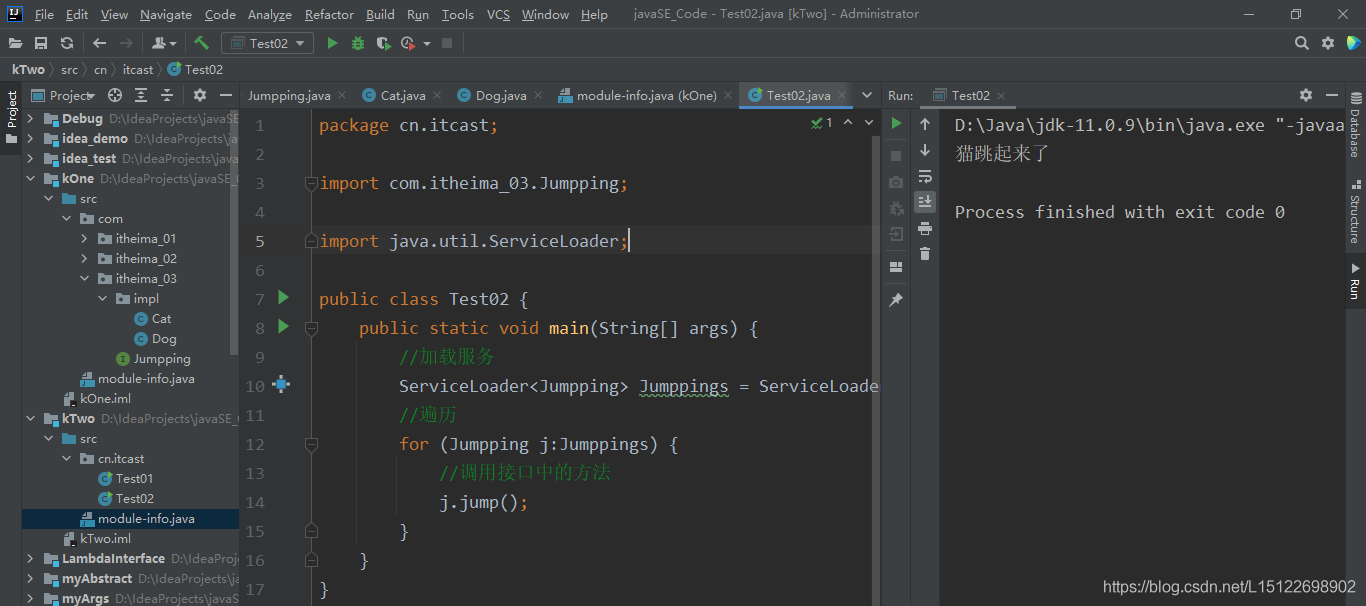
Task: Open the Refactor menu
Action: pyautogui.click(x=329, y=15)
